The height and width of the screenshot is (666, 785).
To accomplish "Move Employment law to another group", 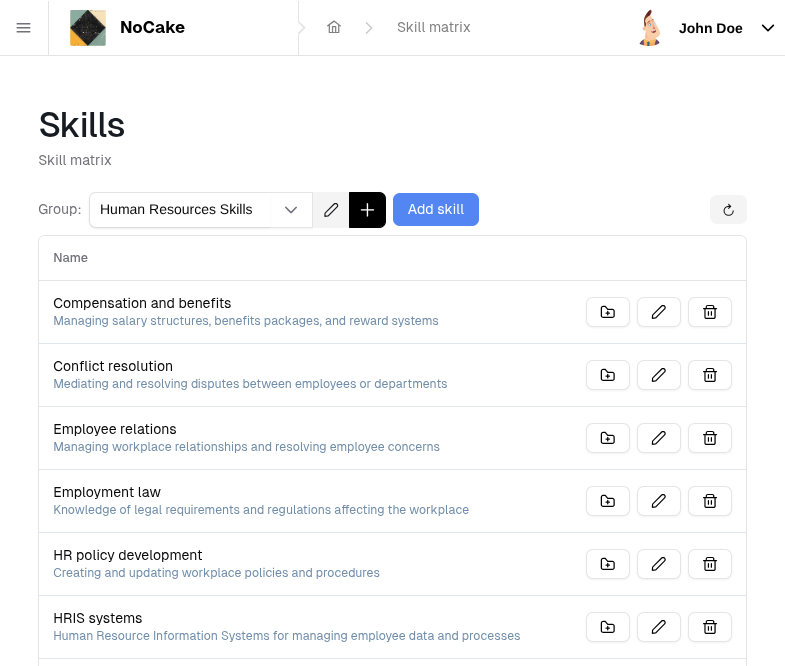I will pyautogui.click(x=608, y=501).
